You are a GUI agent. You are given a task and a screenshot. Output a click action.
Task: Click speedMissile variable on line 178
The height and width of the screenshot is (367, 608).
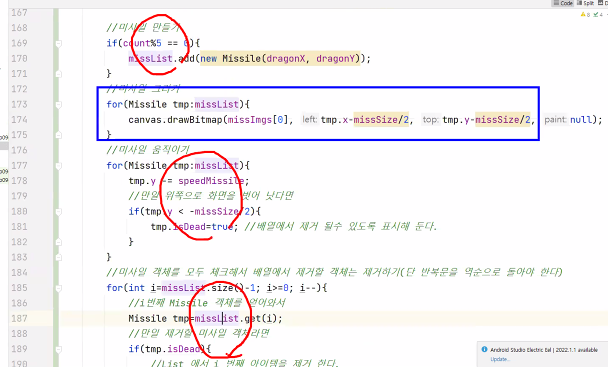[211, 181]
